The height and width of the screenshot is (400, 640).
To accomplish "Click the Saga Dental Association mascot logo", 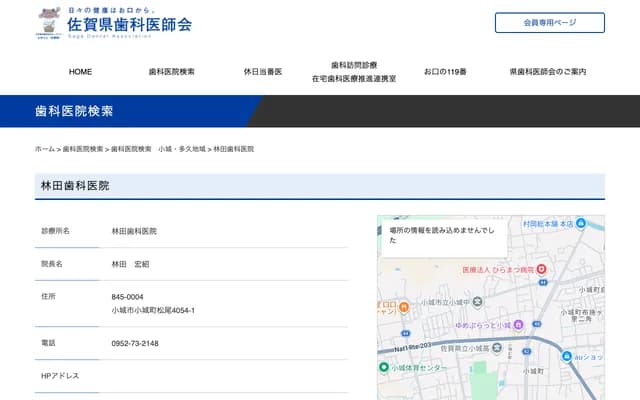I will [x=47, y=22].
